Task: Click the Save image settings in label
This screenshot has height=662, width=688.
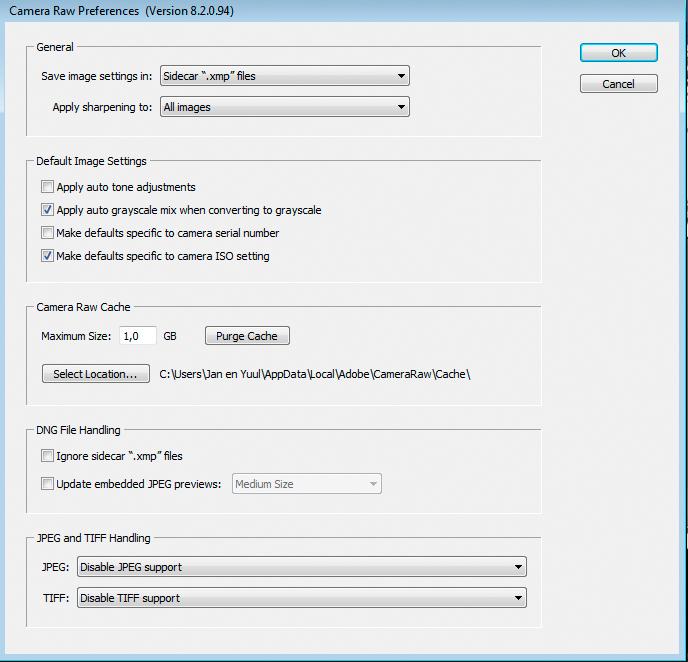Action: (x=97, y=76)
